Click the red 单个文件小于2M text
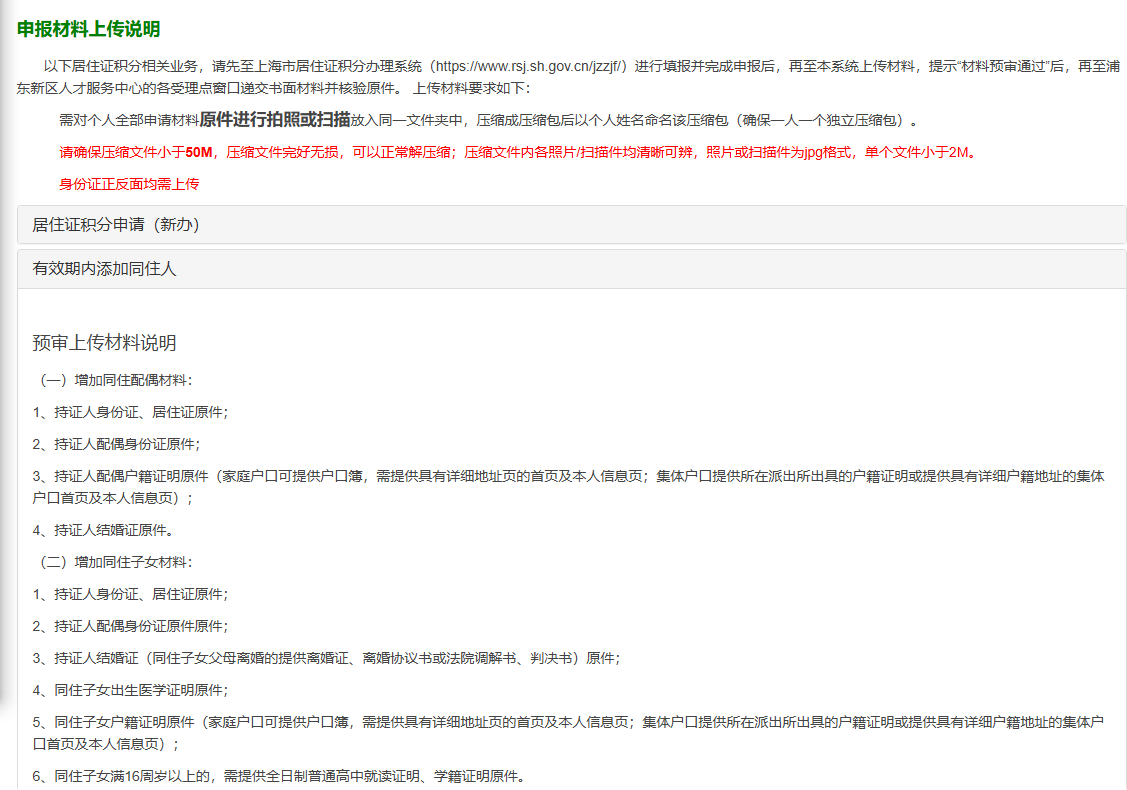 tap(917, 153)
